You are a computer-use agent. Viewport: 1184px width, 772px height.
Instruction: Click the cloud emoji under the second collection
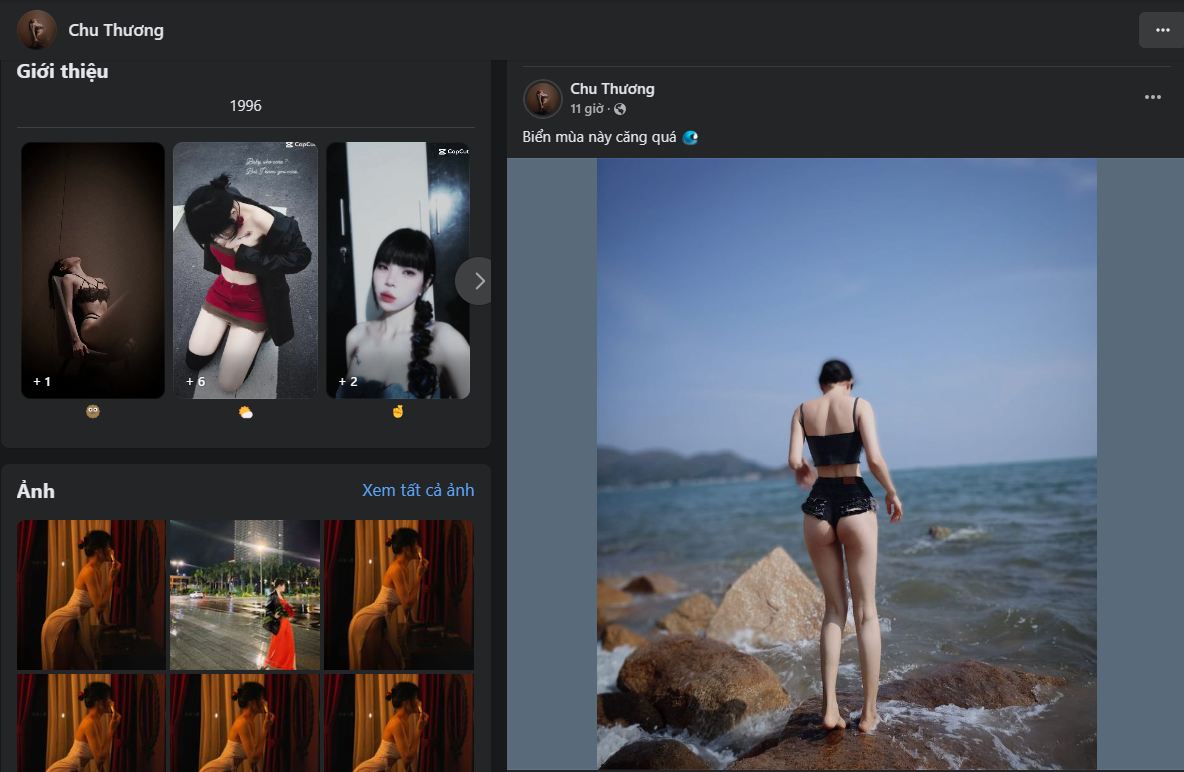tap(245, 412)
